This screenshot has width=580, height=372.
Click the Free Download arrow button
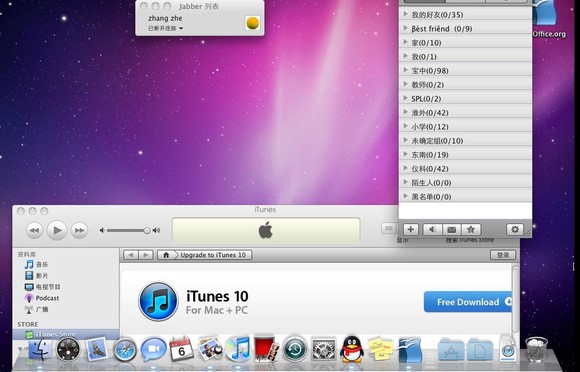click(468, 302)
